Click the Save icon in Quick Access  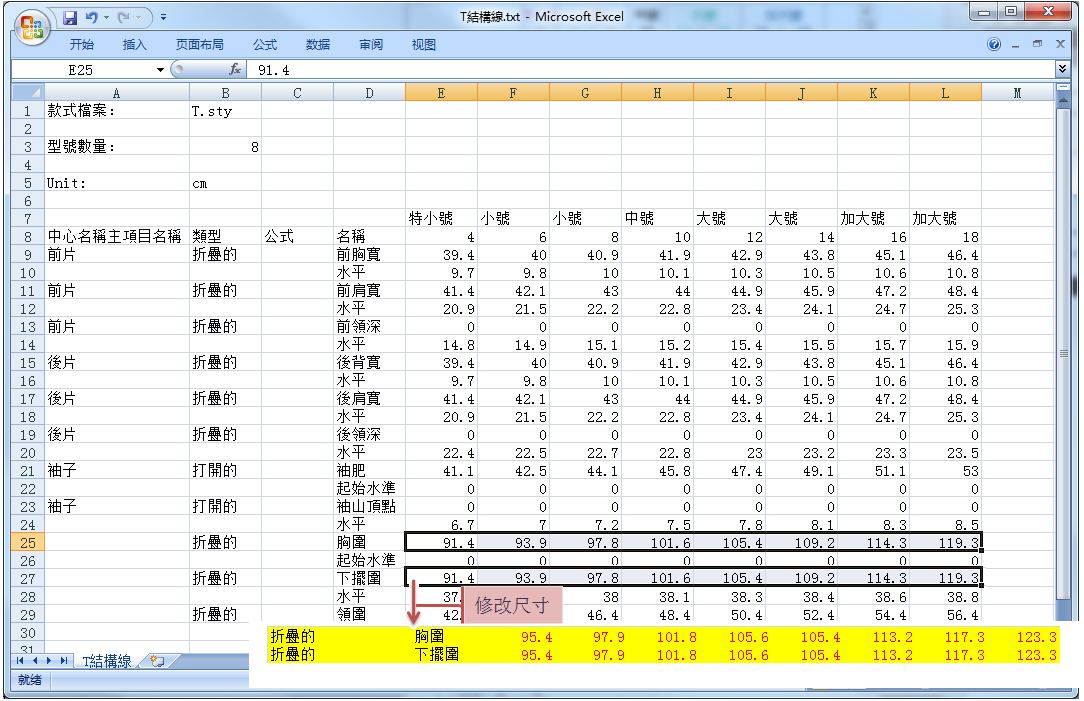[x=70, y=17]
